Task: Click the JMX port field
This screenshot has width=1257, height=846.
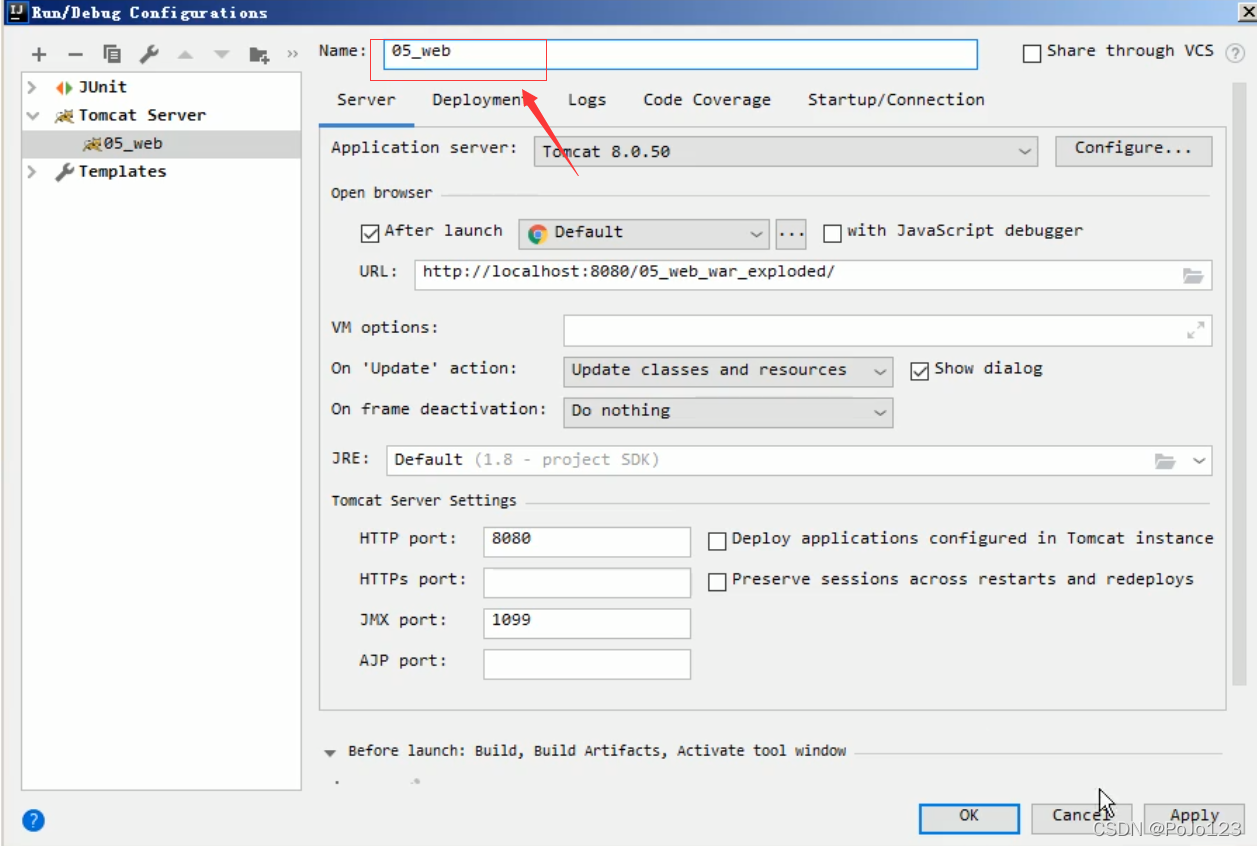Action: tap(587, 623)
